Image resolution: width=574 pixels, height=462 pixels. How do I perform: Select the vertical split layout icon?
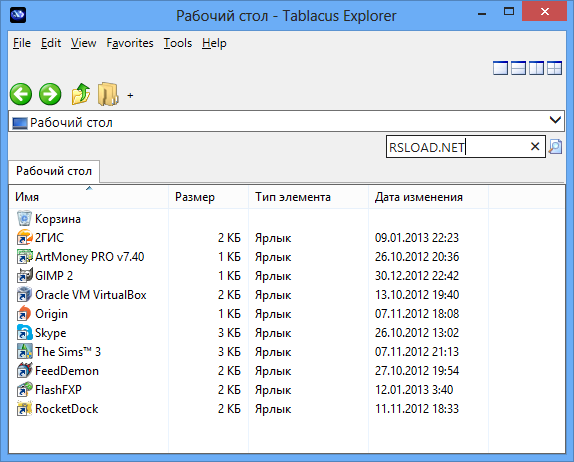536,68
